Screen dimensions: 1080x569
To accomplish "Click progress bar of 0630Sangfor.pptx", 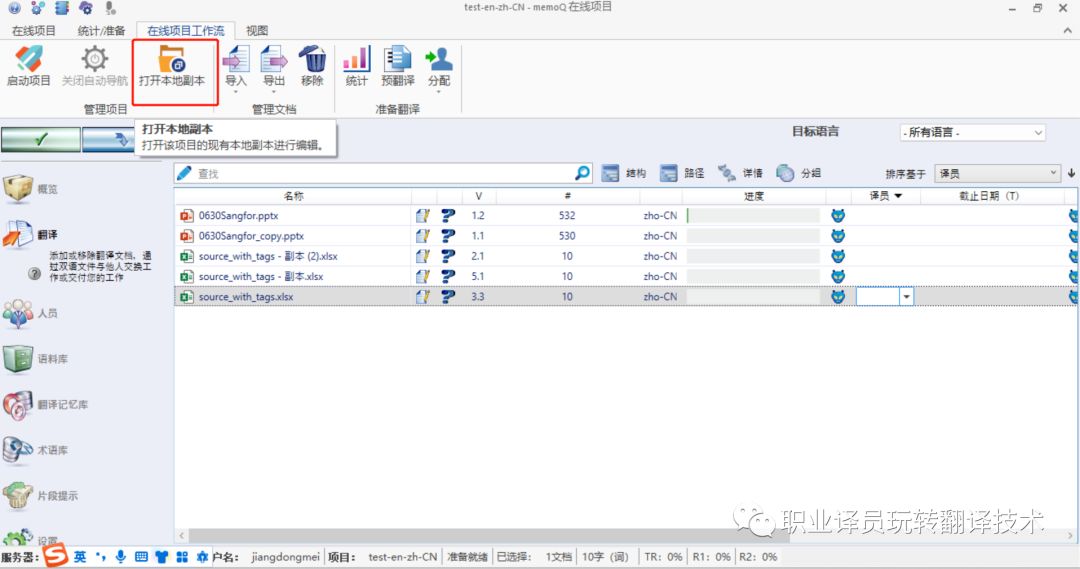I will point(754,216).
